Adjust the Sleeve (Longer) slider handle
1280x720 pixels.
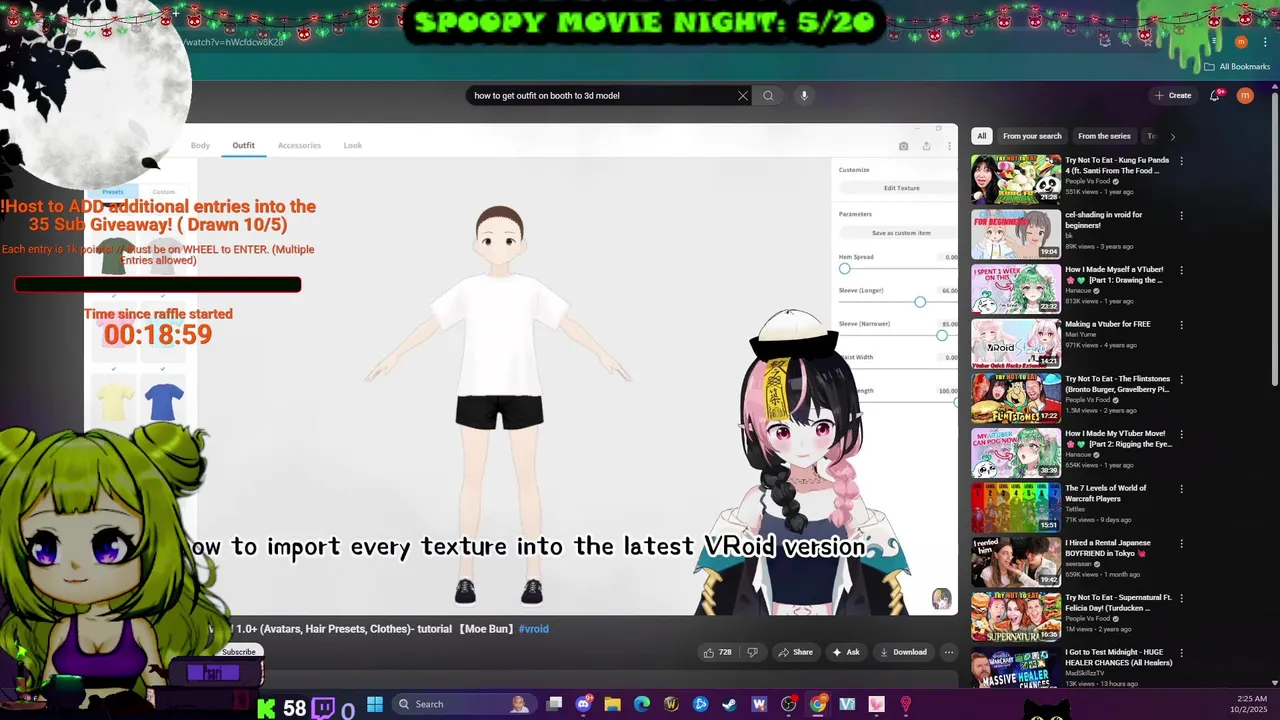(x=920, y=301)
